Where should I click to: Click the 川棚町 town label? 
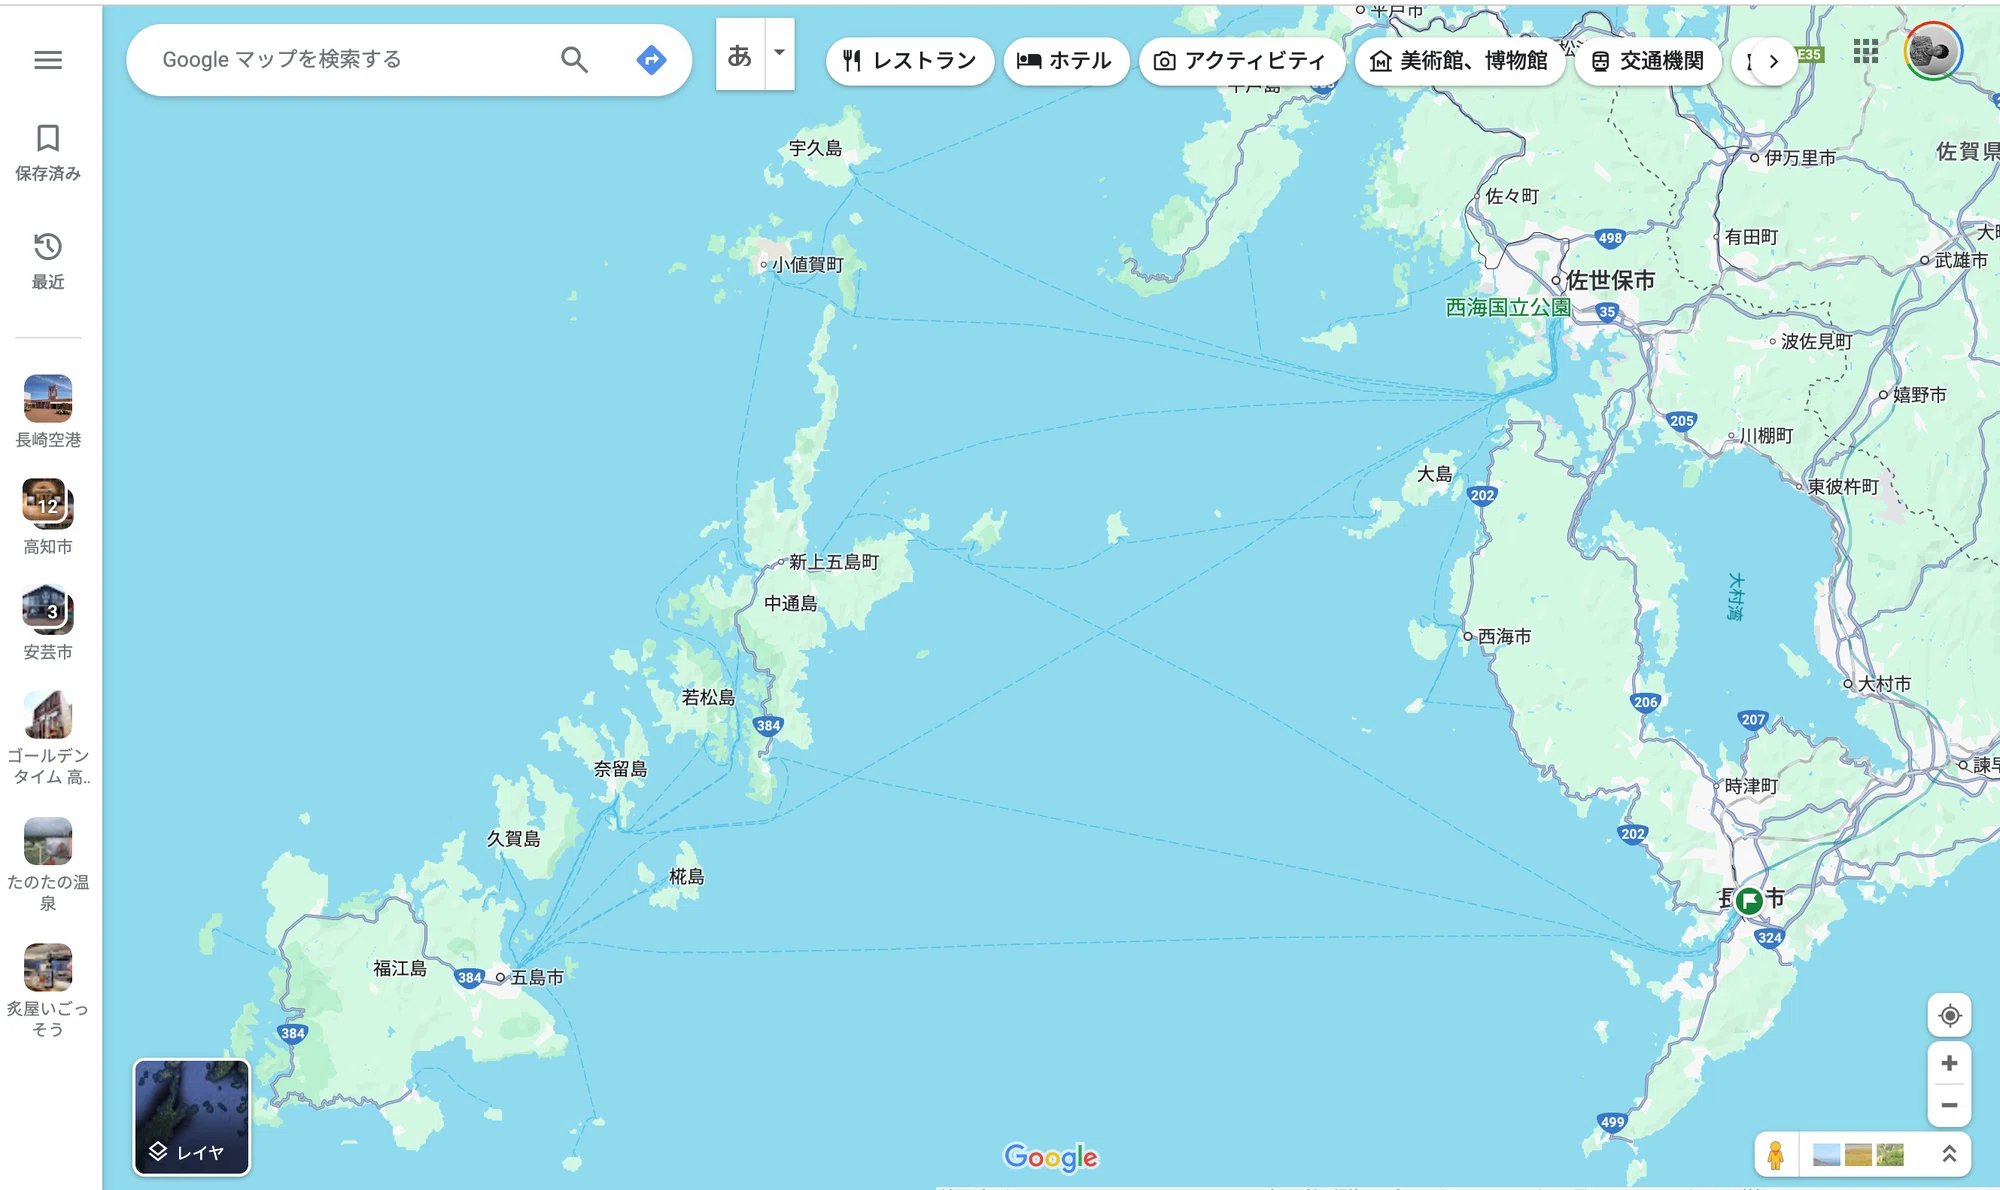(1766, 436)
